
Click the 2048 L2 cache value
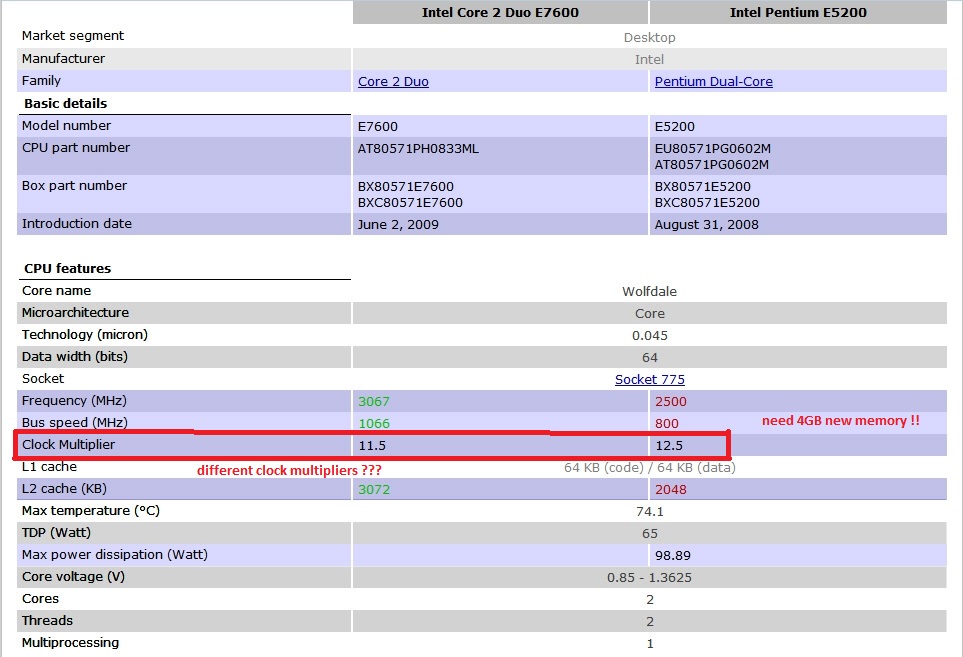coord(671,490)
